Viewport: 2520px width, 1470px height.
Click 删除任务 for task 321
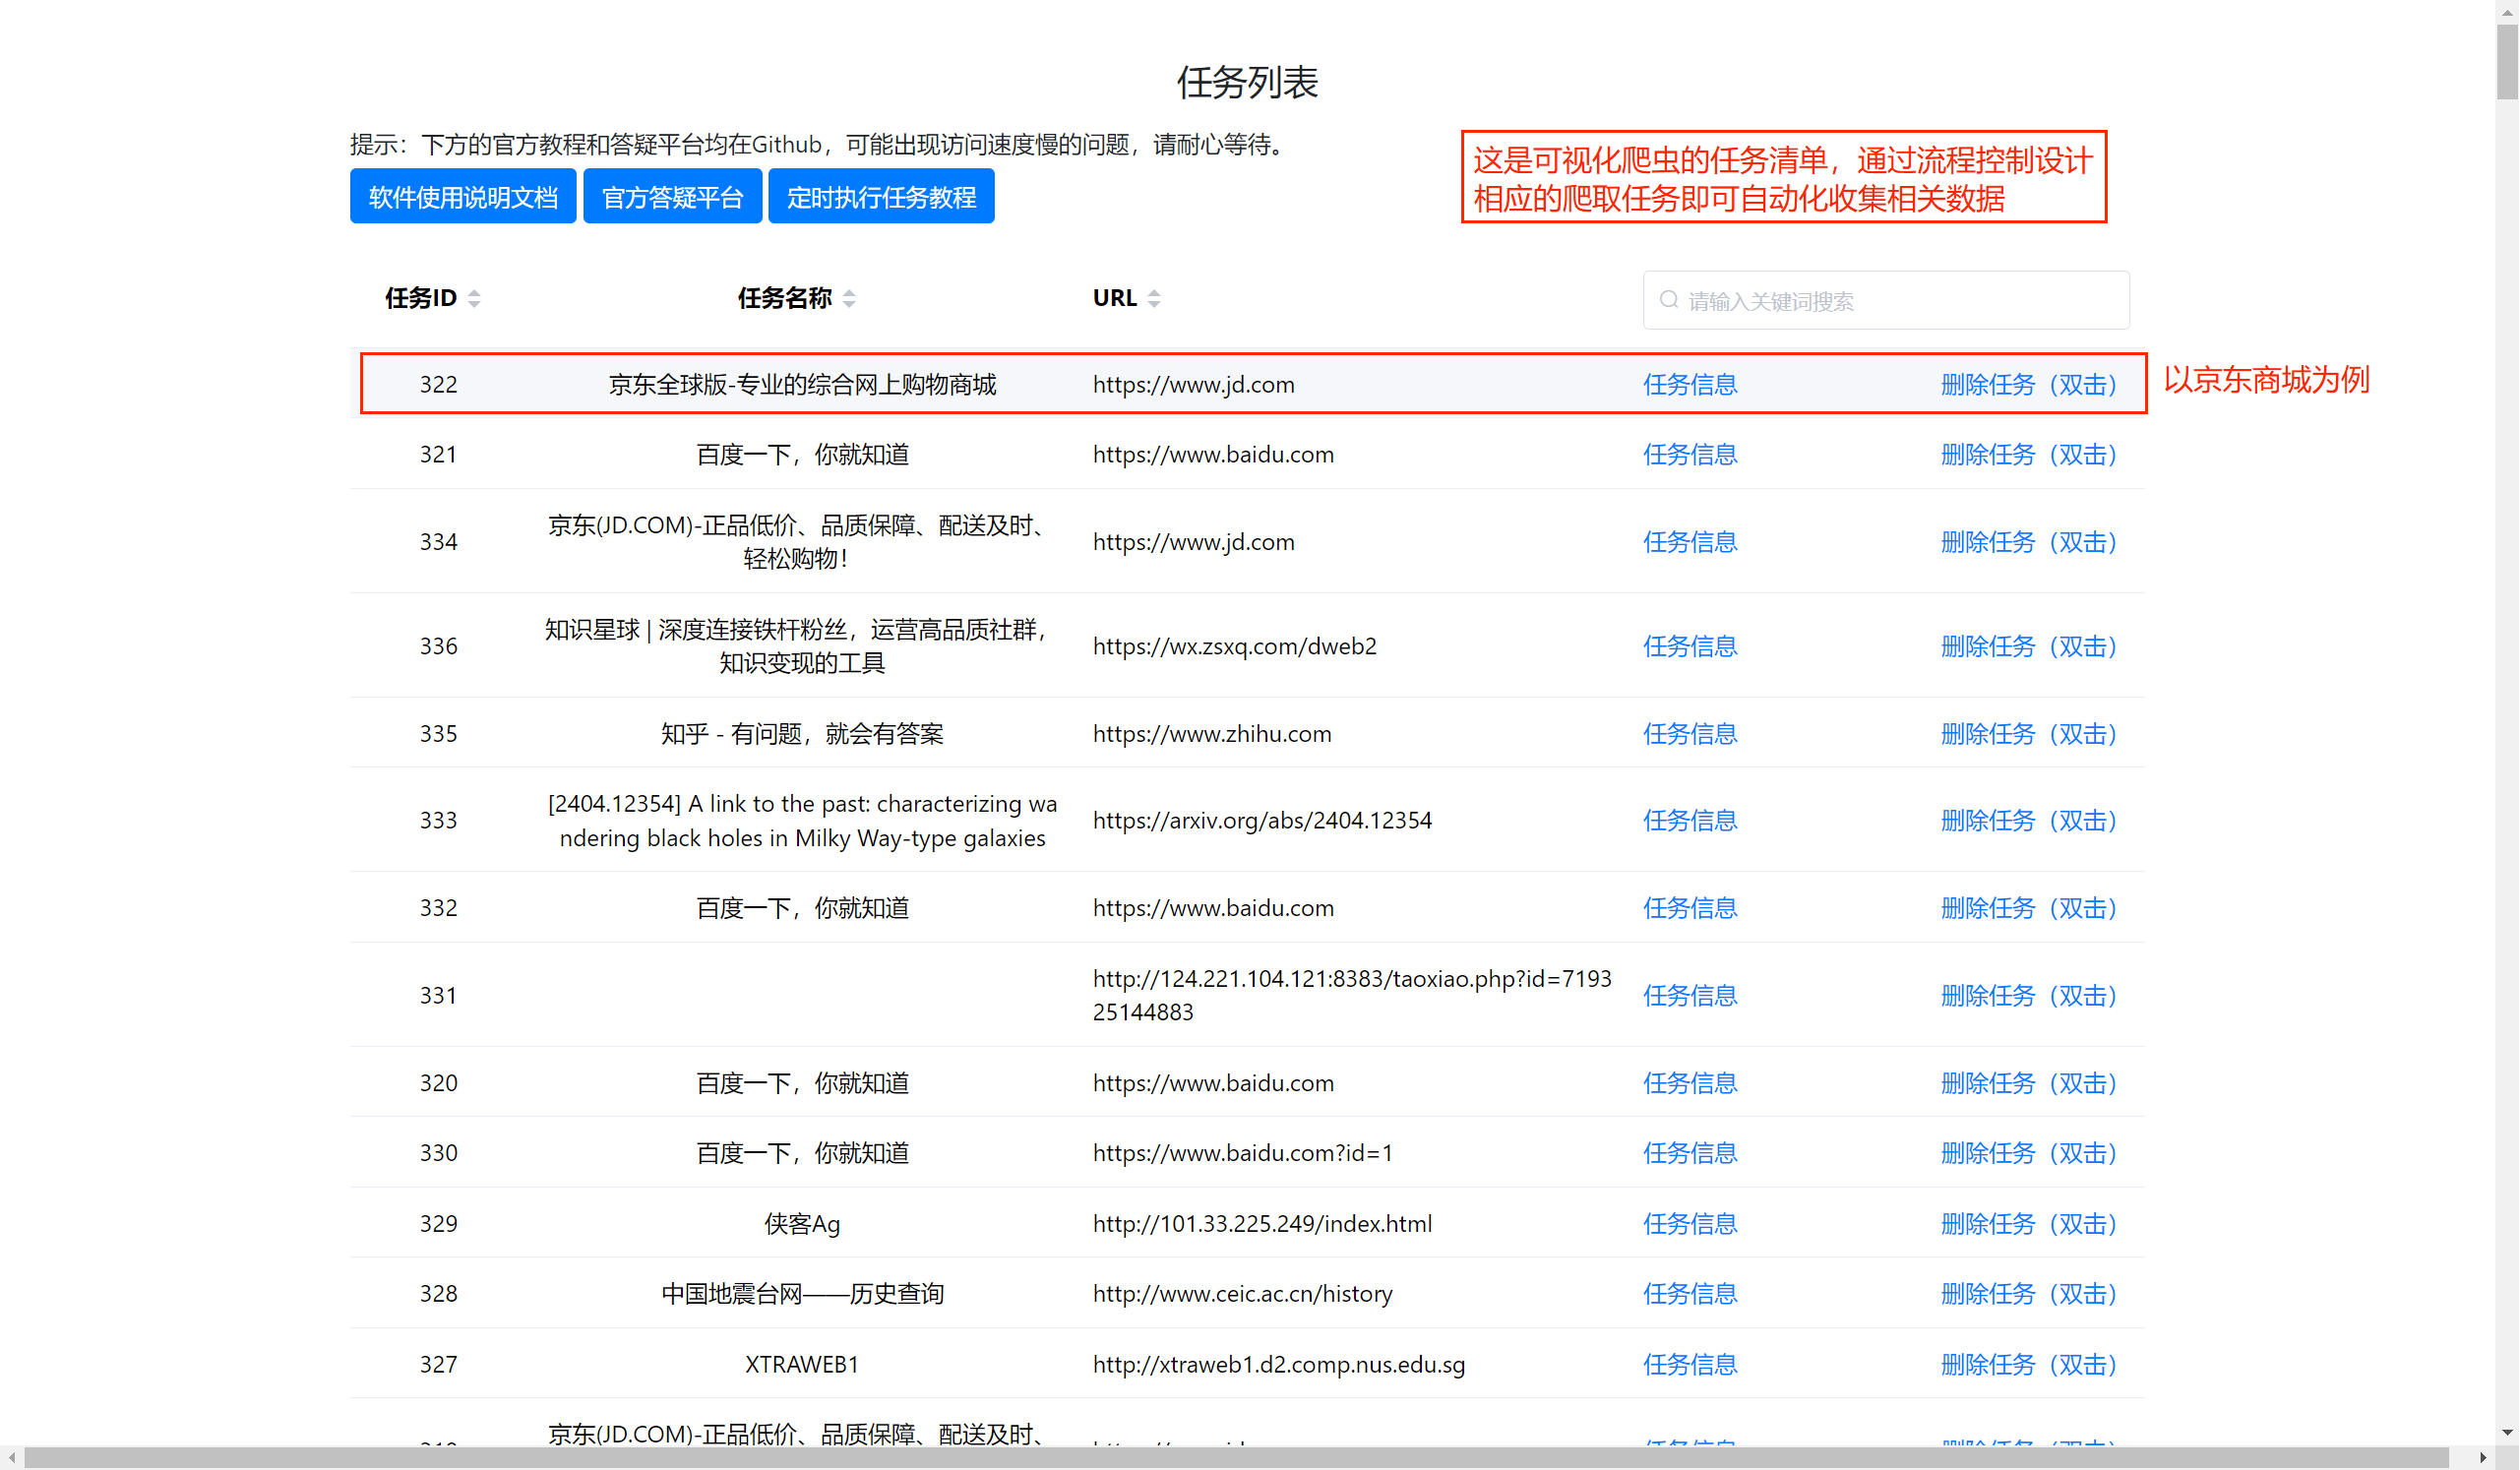2029,454
